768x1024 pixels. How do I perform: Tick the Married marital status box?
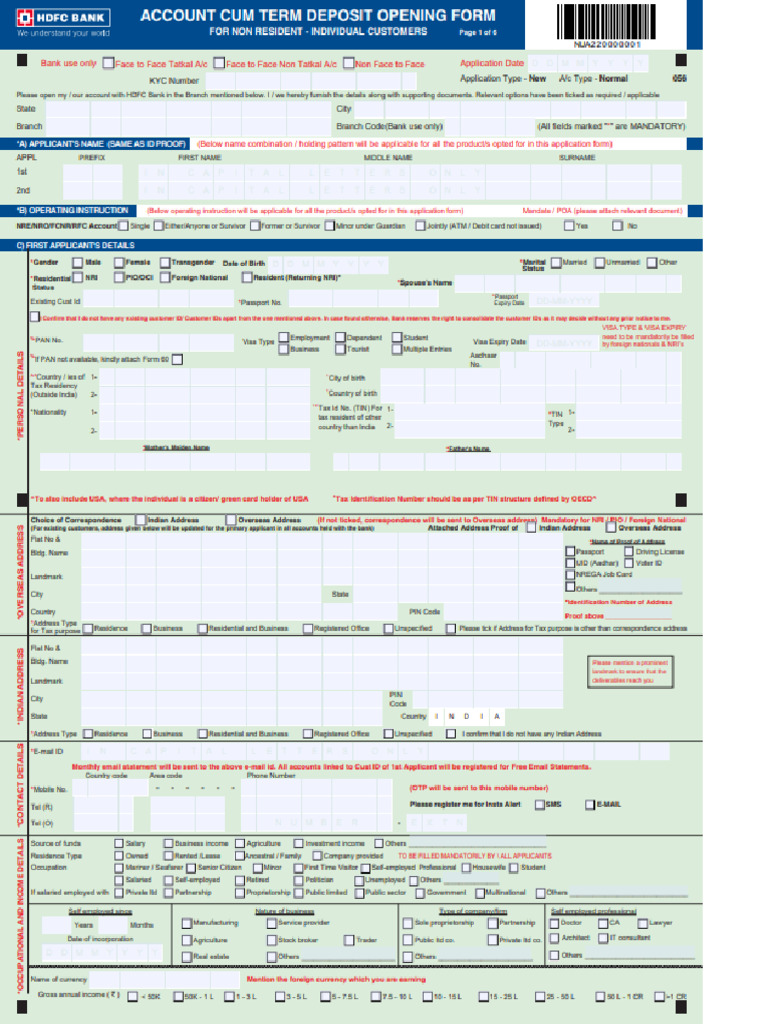coord(556,263)
